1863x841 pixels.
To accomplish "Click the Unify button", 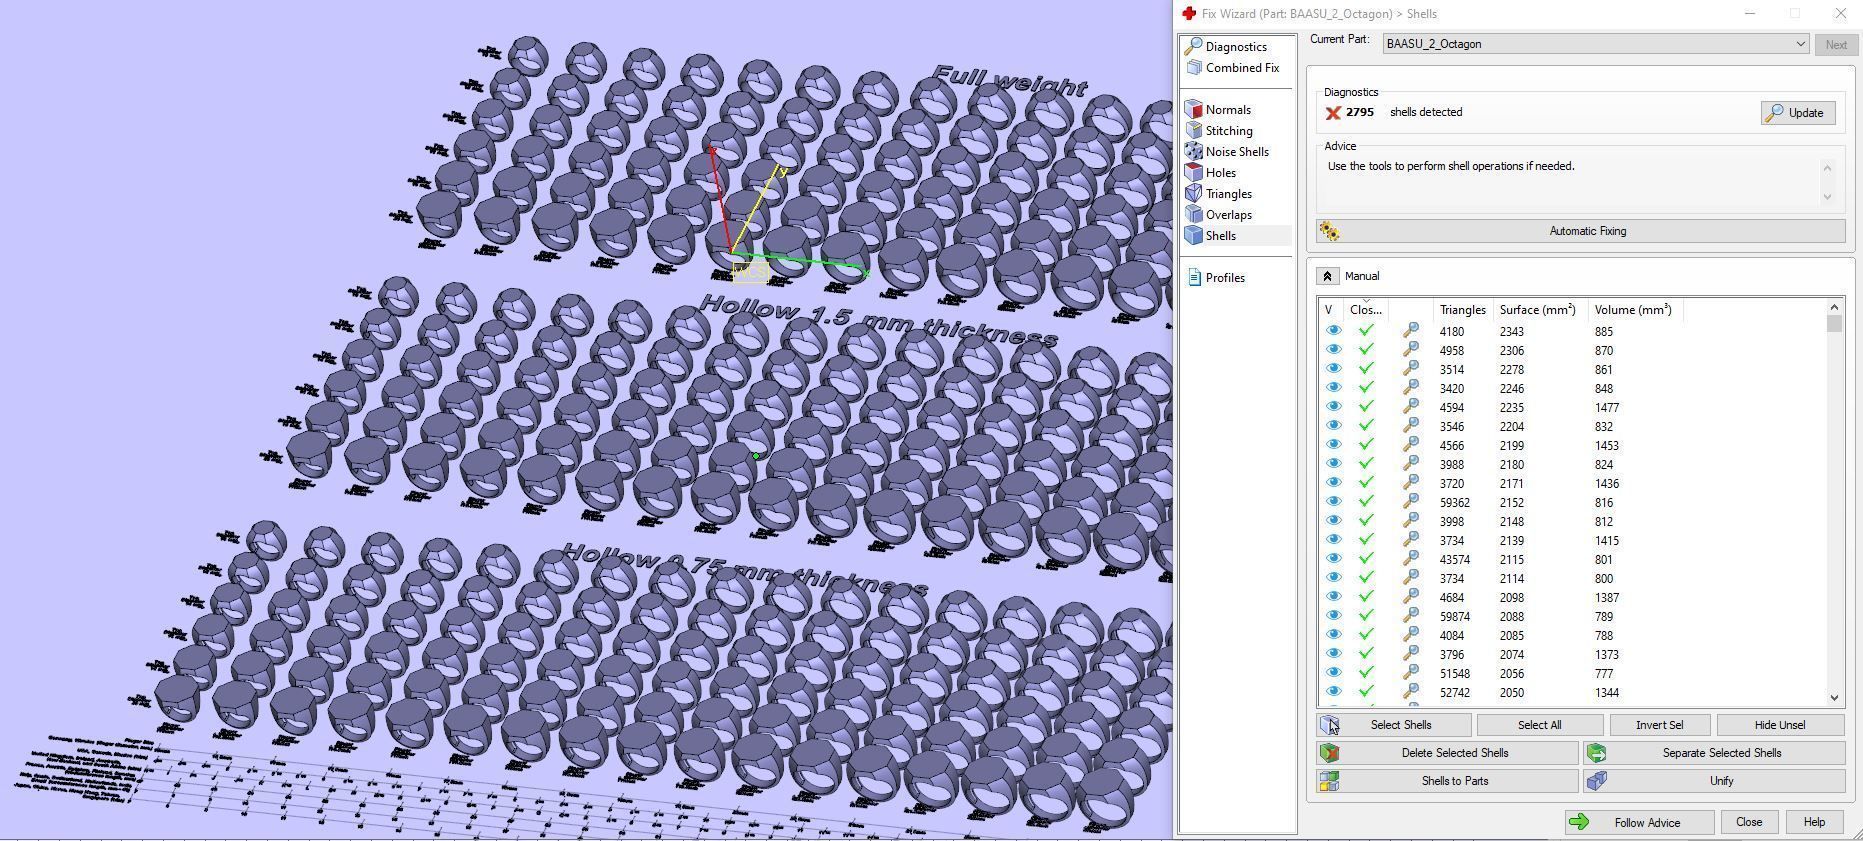I will pos(1715,781).
